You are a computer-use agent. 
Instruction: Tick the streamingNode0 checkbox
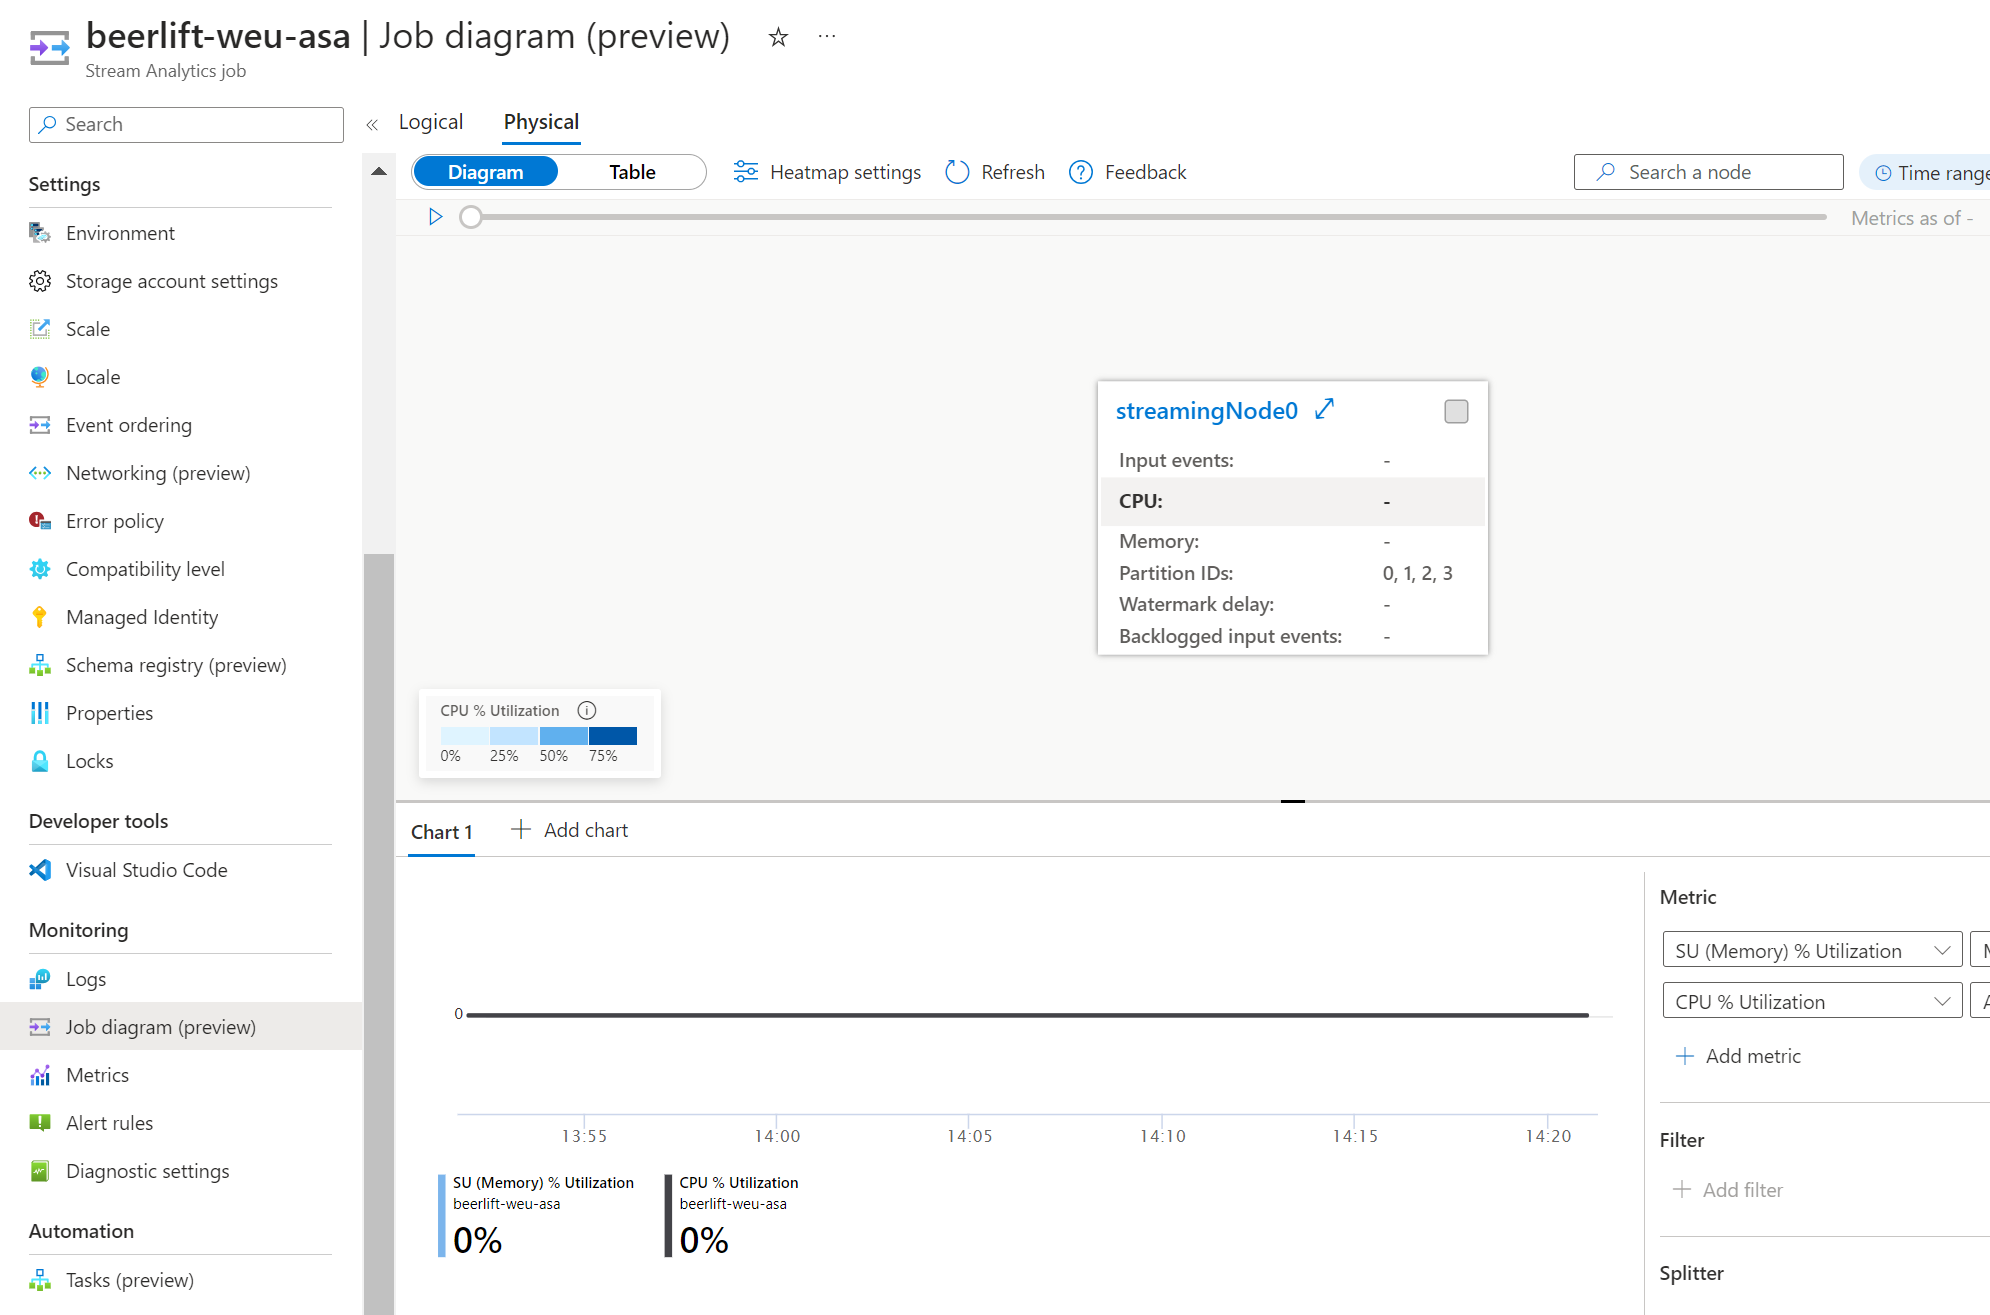pyautogui.click(x=1456, y=411)
